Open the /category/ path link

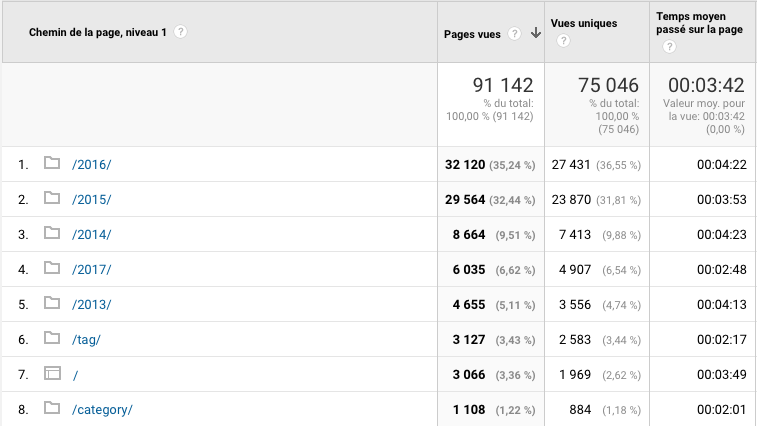point(102,409)
